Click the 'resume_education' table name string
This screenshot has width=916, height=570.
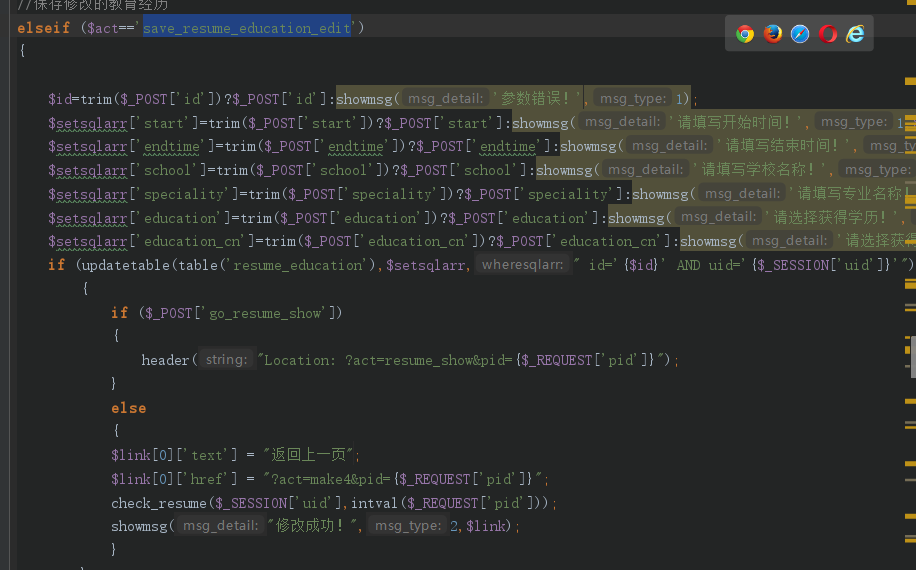pyautogui.click(x=298, y=265)
